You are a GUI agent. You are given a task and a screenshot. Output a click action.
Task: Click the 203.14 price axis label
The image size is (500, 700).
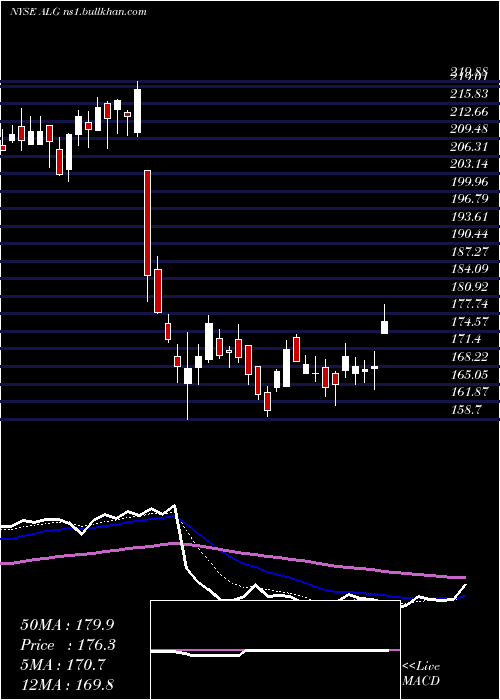click(x=469, y=164)
